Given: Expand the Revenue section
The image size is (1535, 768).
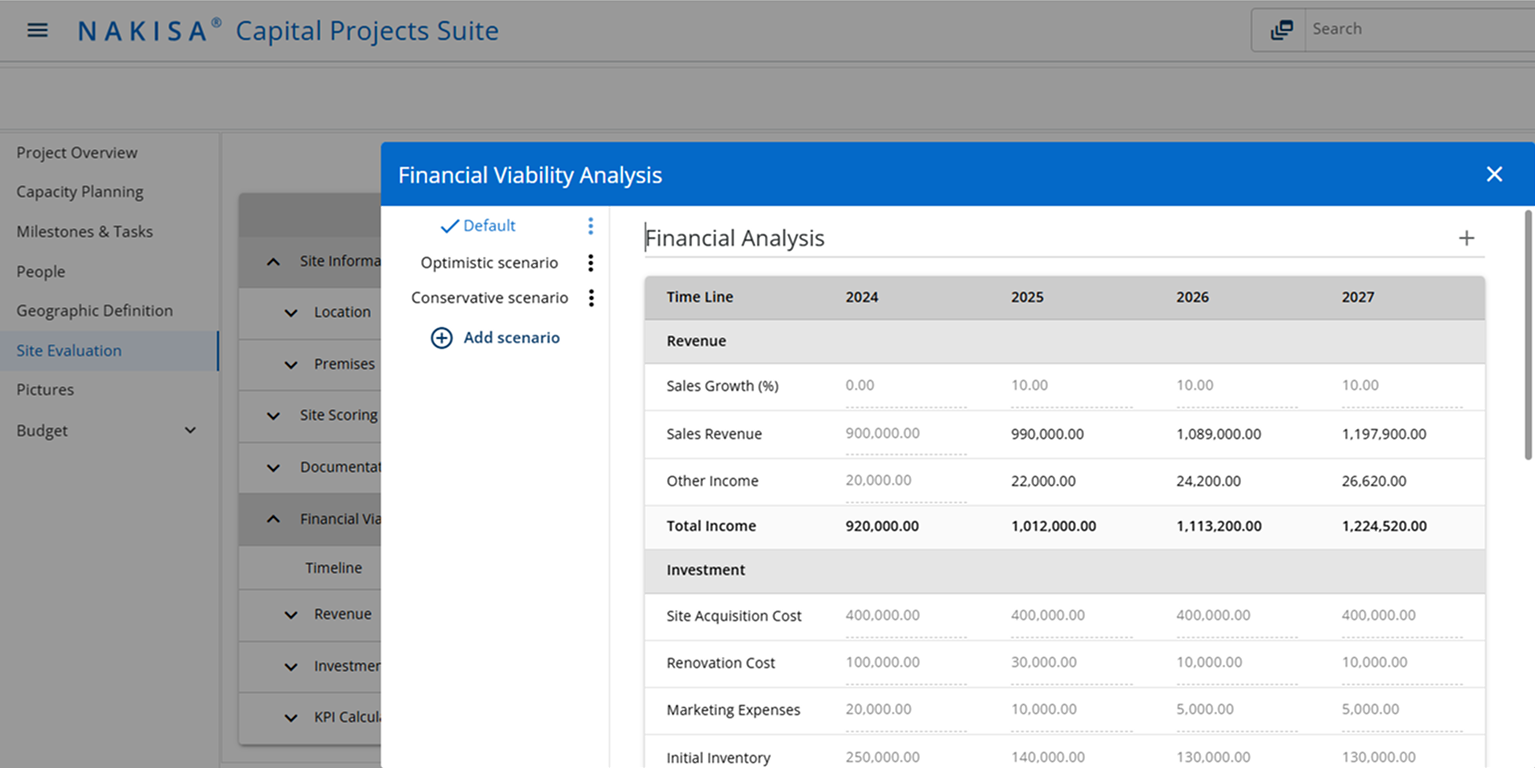Looking at the screenshot, I should coord(291,616).
